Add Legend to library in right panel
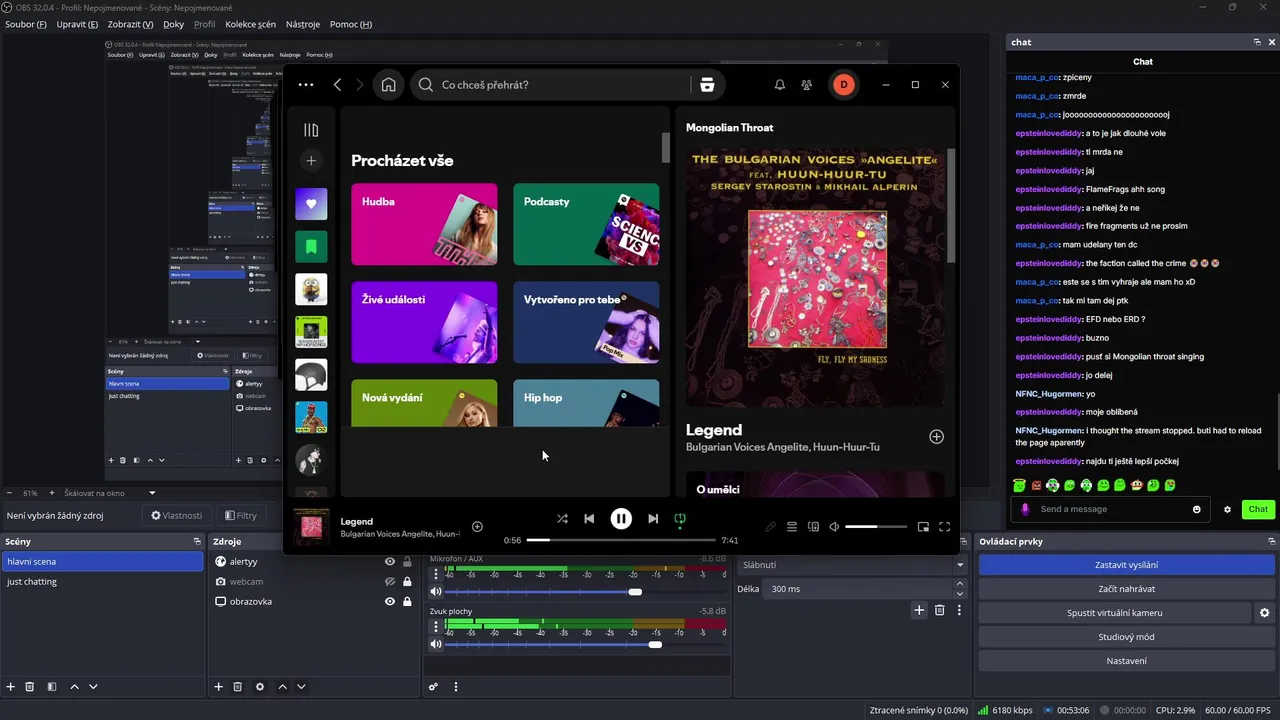The width and height of the screenshot is (1280, 720). click(x=936, y=437)
